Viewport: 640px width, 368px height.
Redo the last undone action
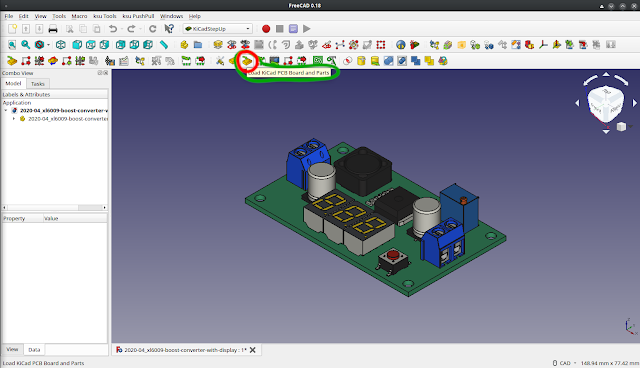point(131,29)
